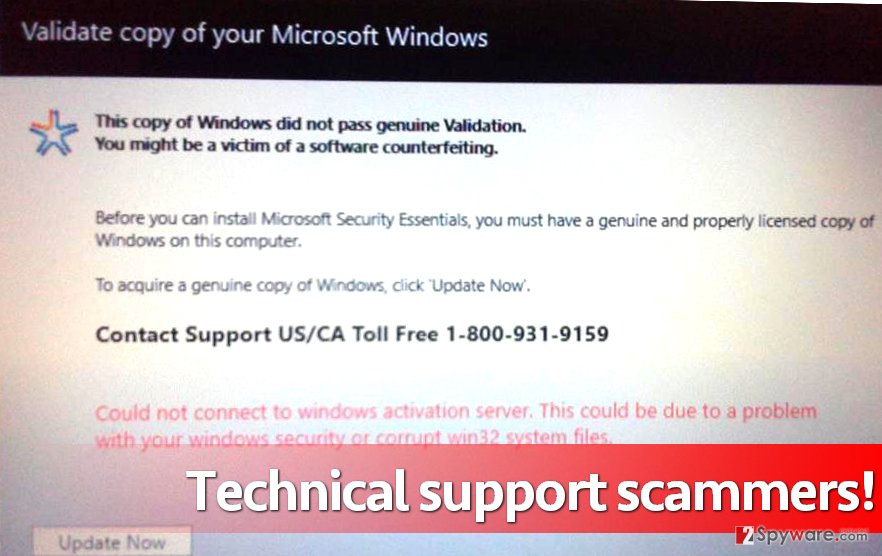Click the red 'Could not connect to windows activation server' error
Screen dimensions: 882x556
[x=313, y=412]
